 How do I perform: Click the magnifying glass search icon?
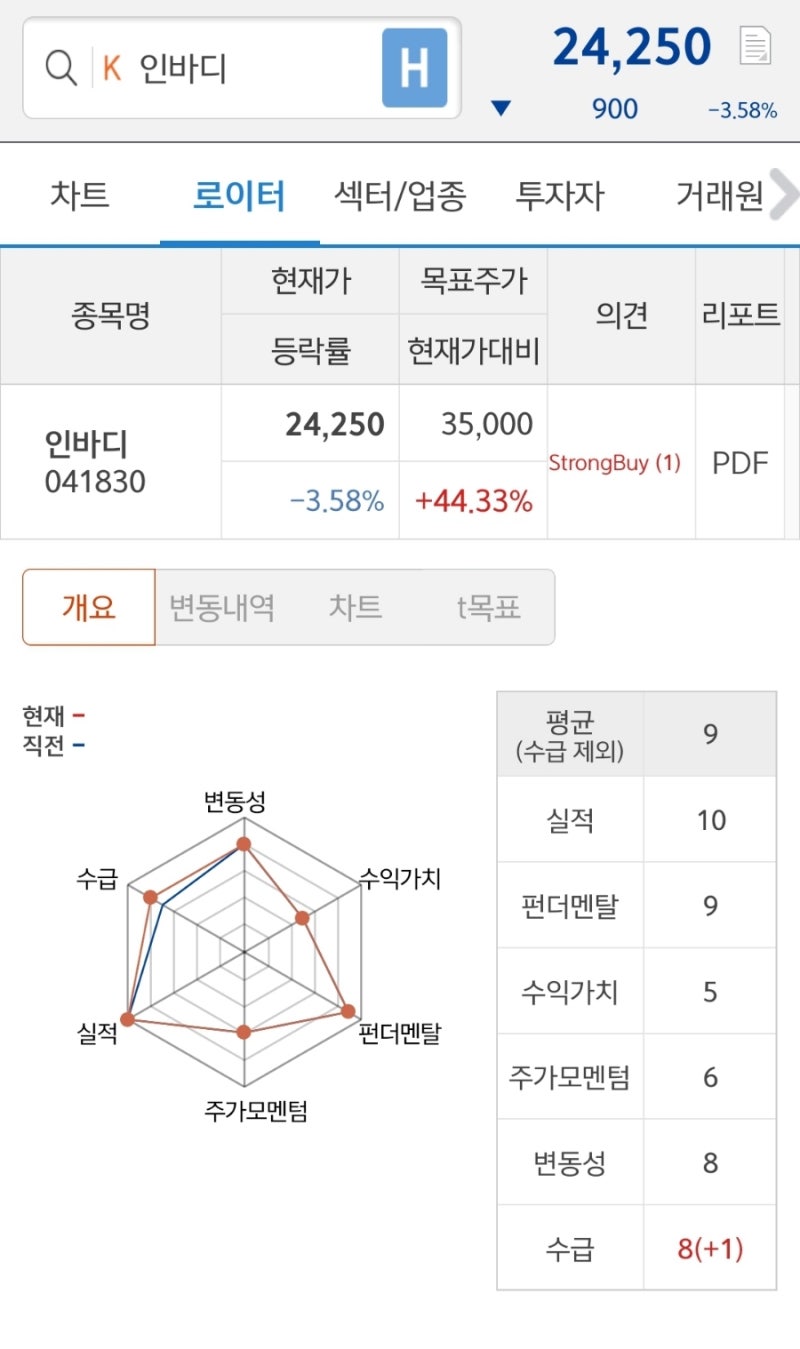point(62,69)
